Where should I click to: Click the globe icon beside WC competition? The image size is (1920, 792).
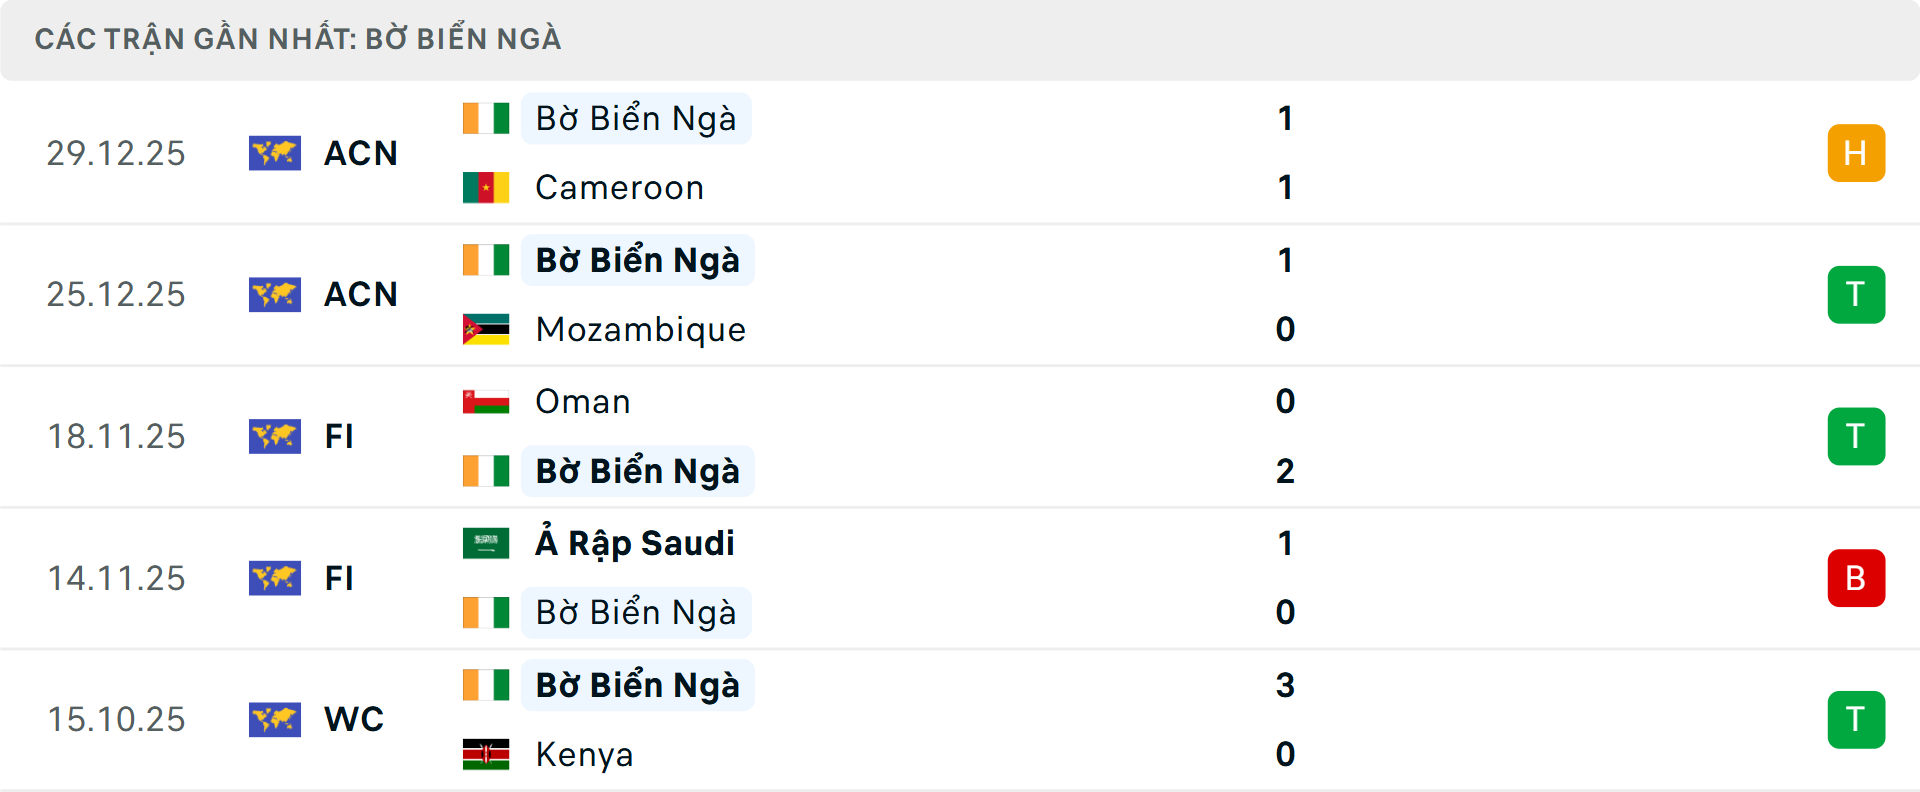coord(275,720)
